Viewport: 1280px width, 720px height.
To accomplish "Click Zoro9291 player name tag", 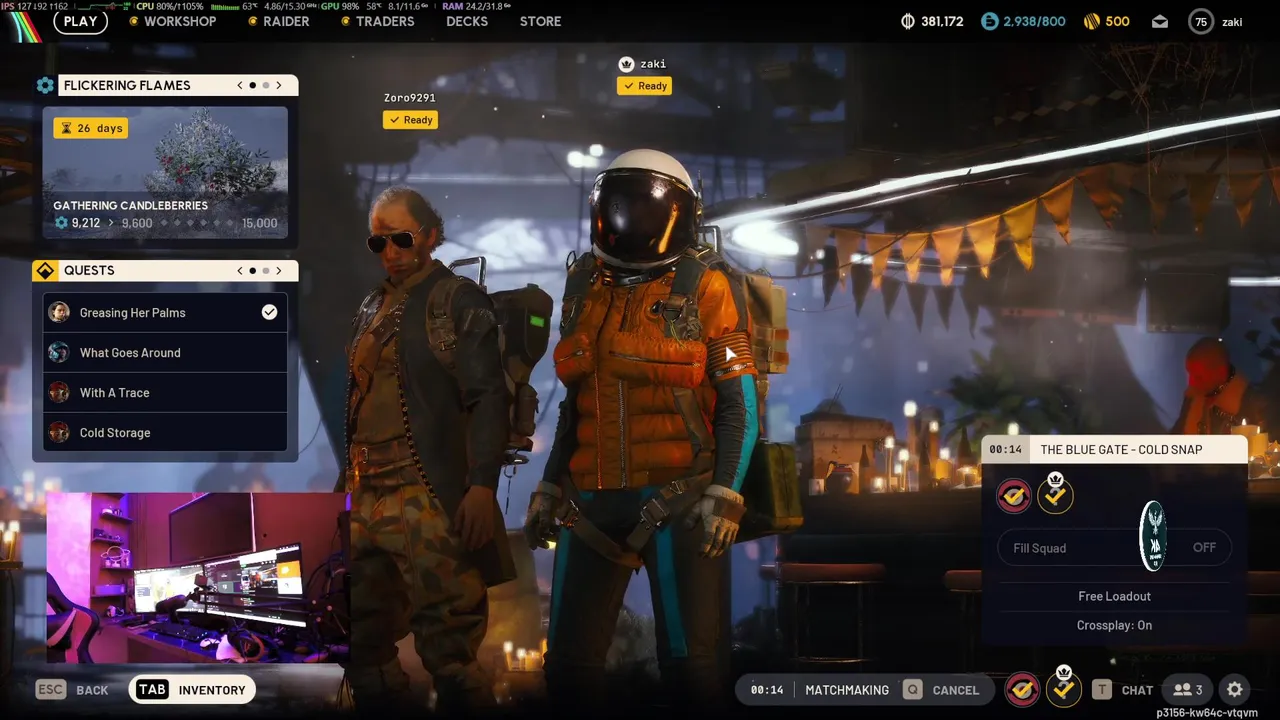I will pos(409,98).
